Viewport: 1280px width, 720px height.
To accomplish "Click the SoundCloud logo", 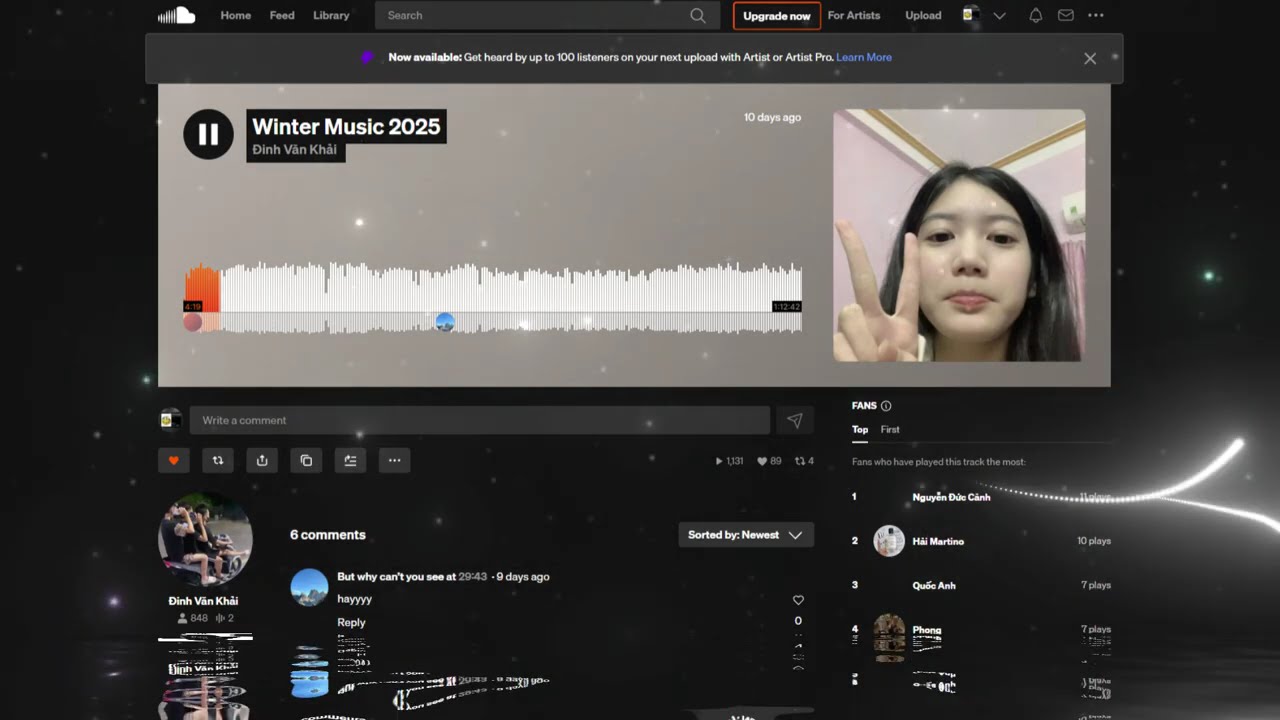I will [176, 15].
